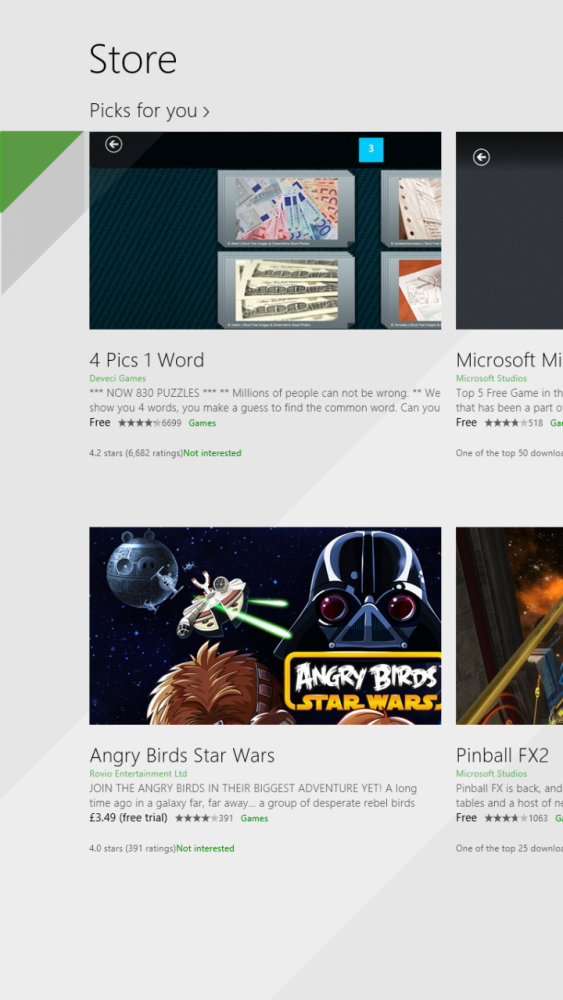Click the star rating of Angry Birds Star Wars
Viewport: 563px width, 1000px height.
(x=196, y=818)
